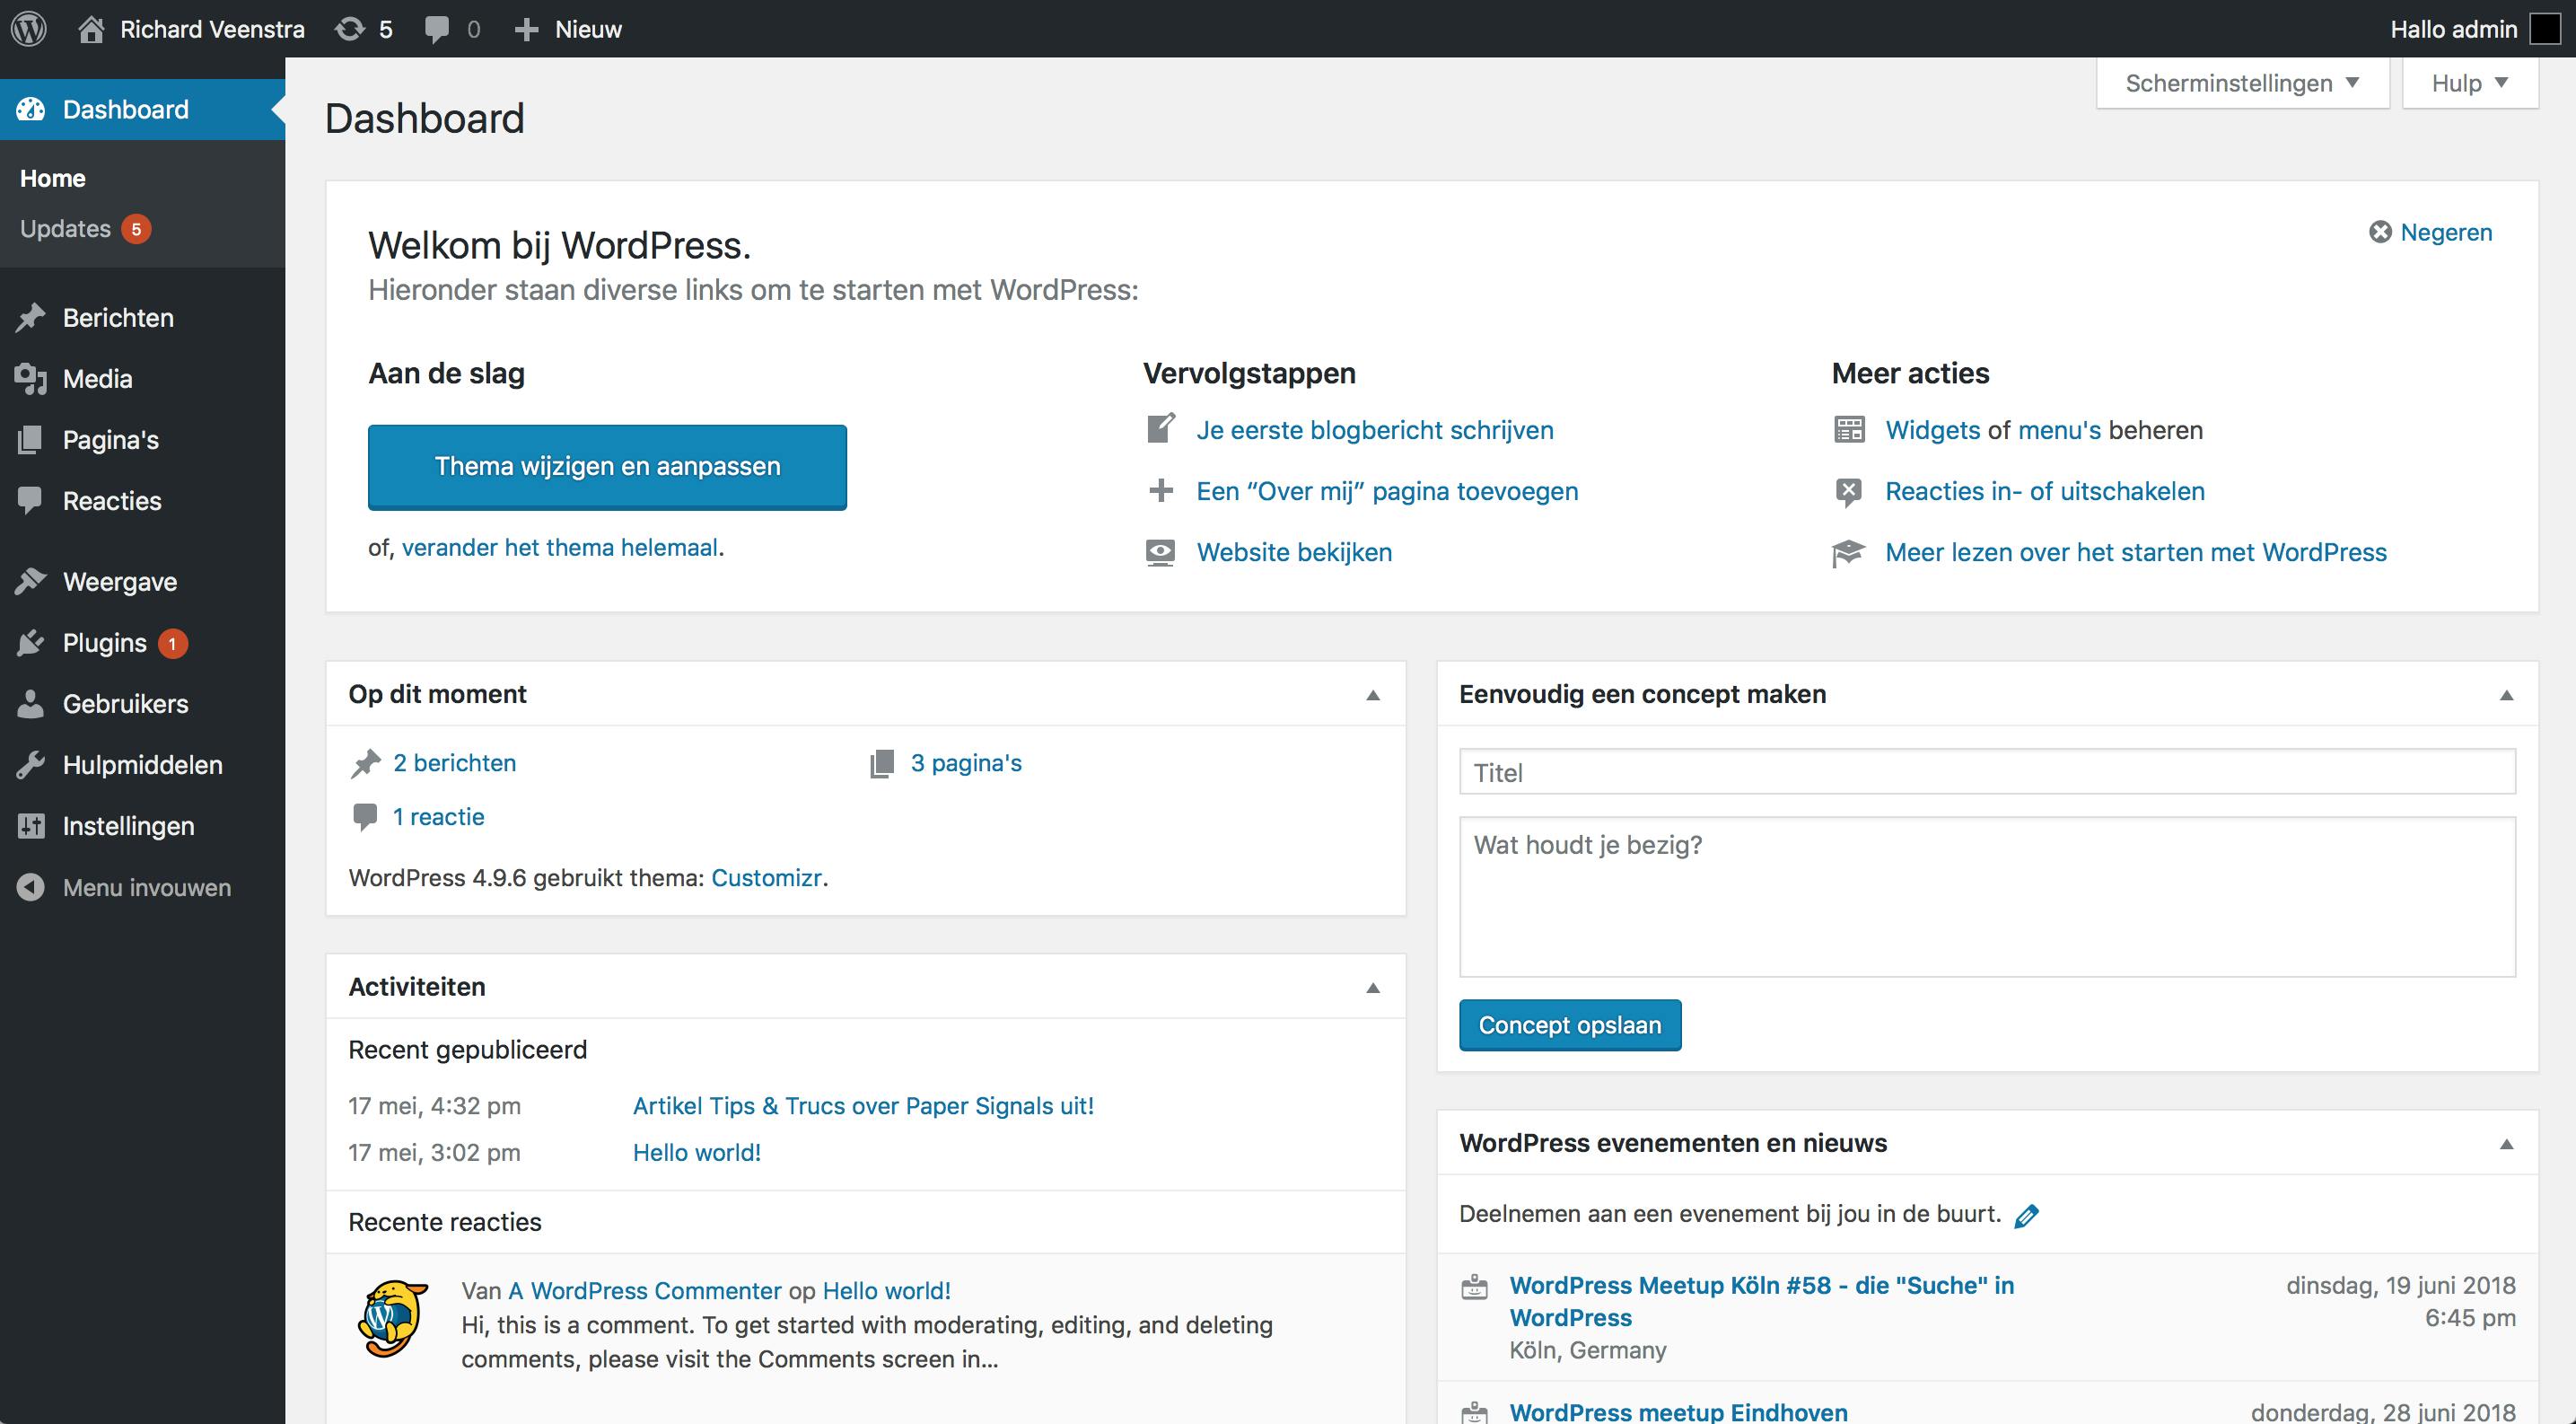Click the admin avatar square top right
Image resolution: width=2576 pixels, height=1424 pixels.
[2544, 29]
